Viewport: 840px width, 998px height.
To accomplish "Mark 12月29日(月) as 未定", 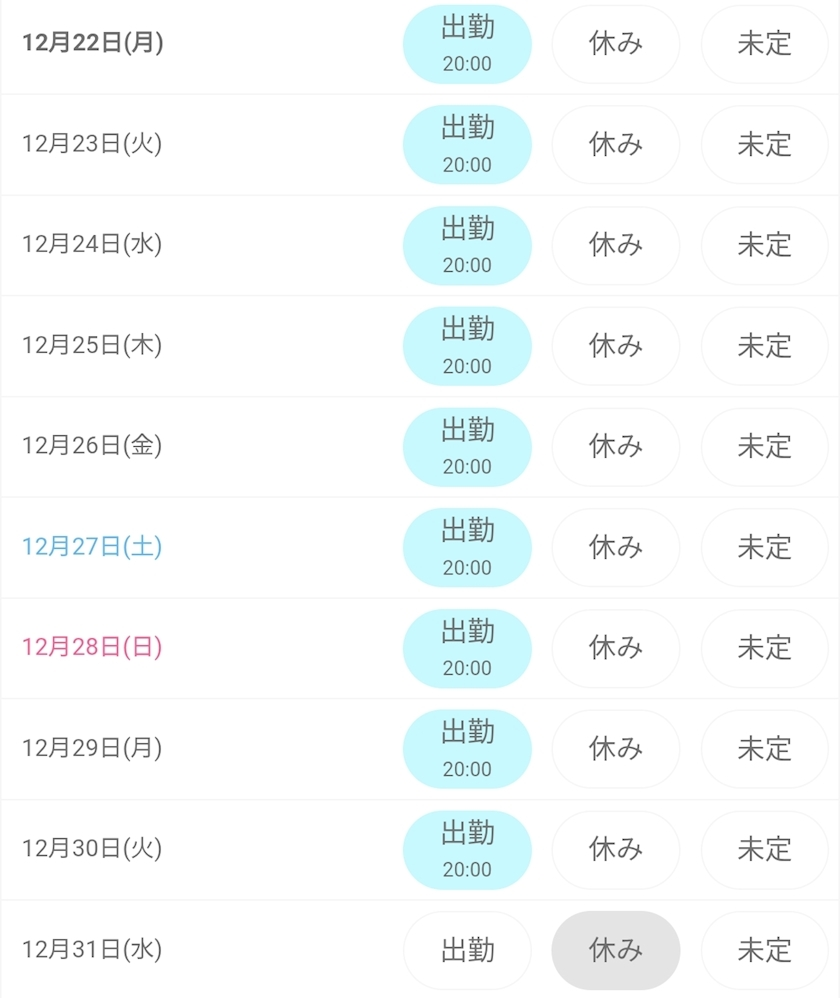I will pos(765,749).
